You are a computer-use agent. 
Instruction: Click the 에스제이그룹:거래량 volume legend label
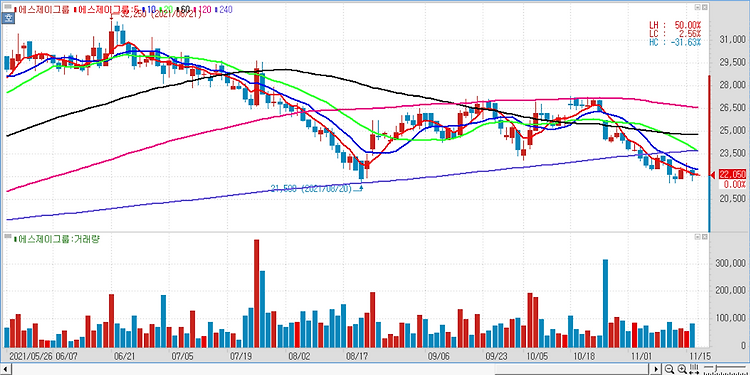pos(56,239)
